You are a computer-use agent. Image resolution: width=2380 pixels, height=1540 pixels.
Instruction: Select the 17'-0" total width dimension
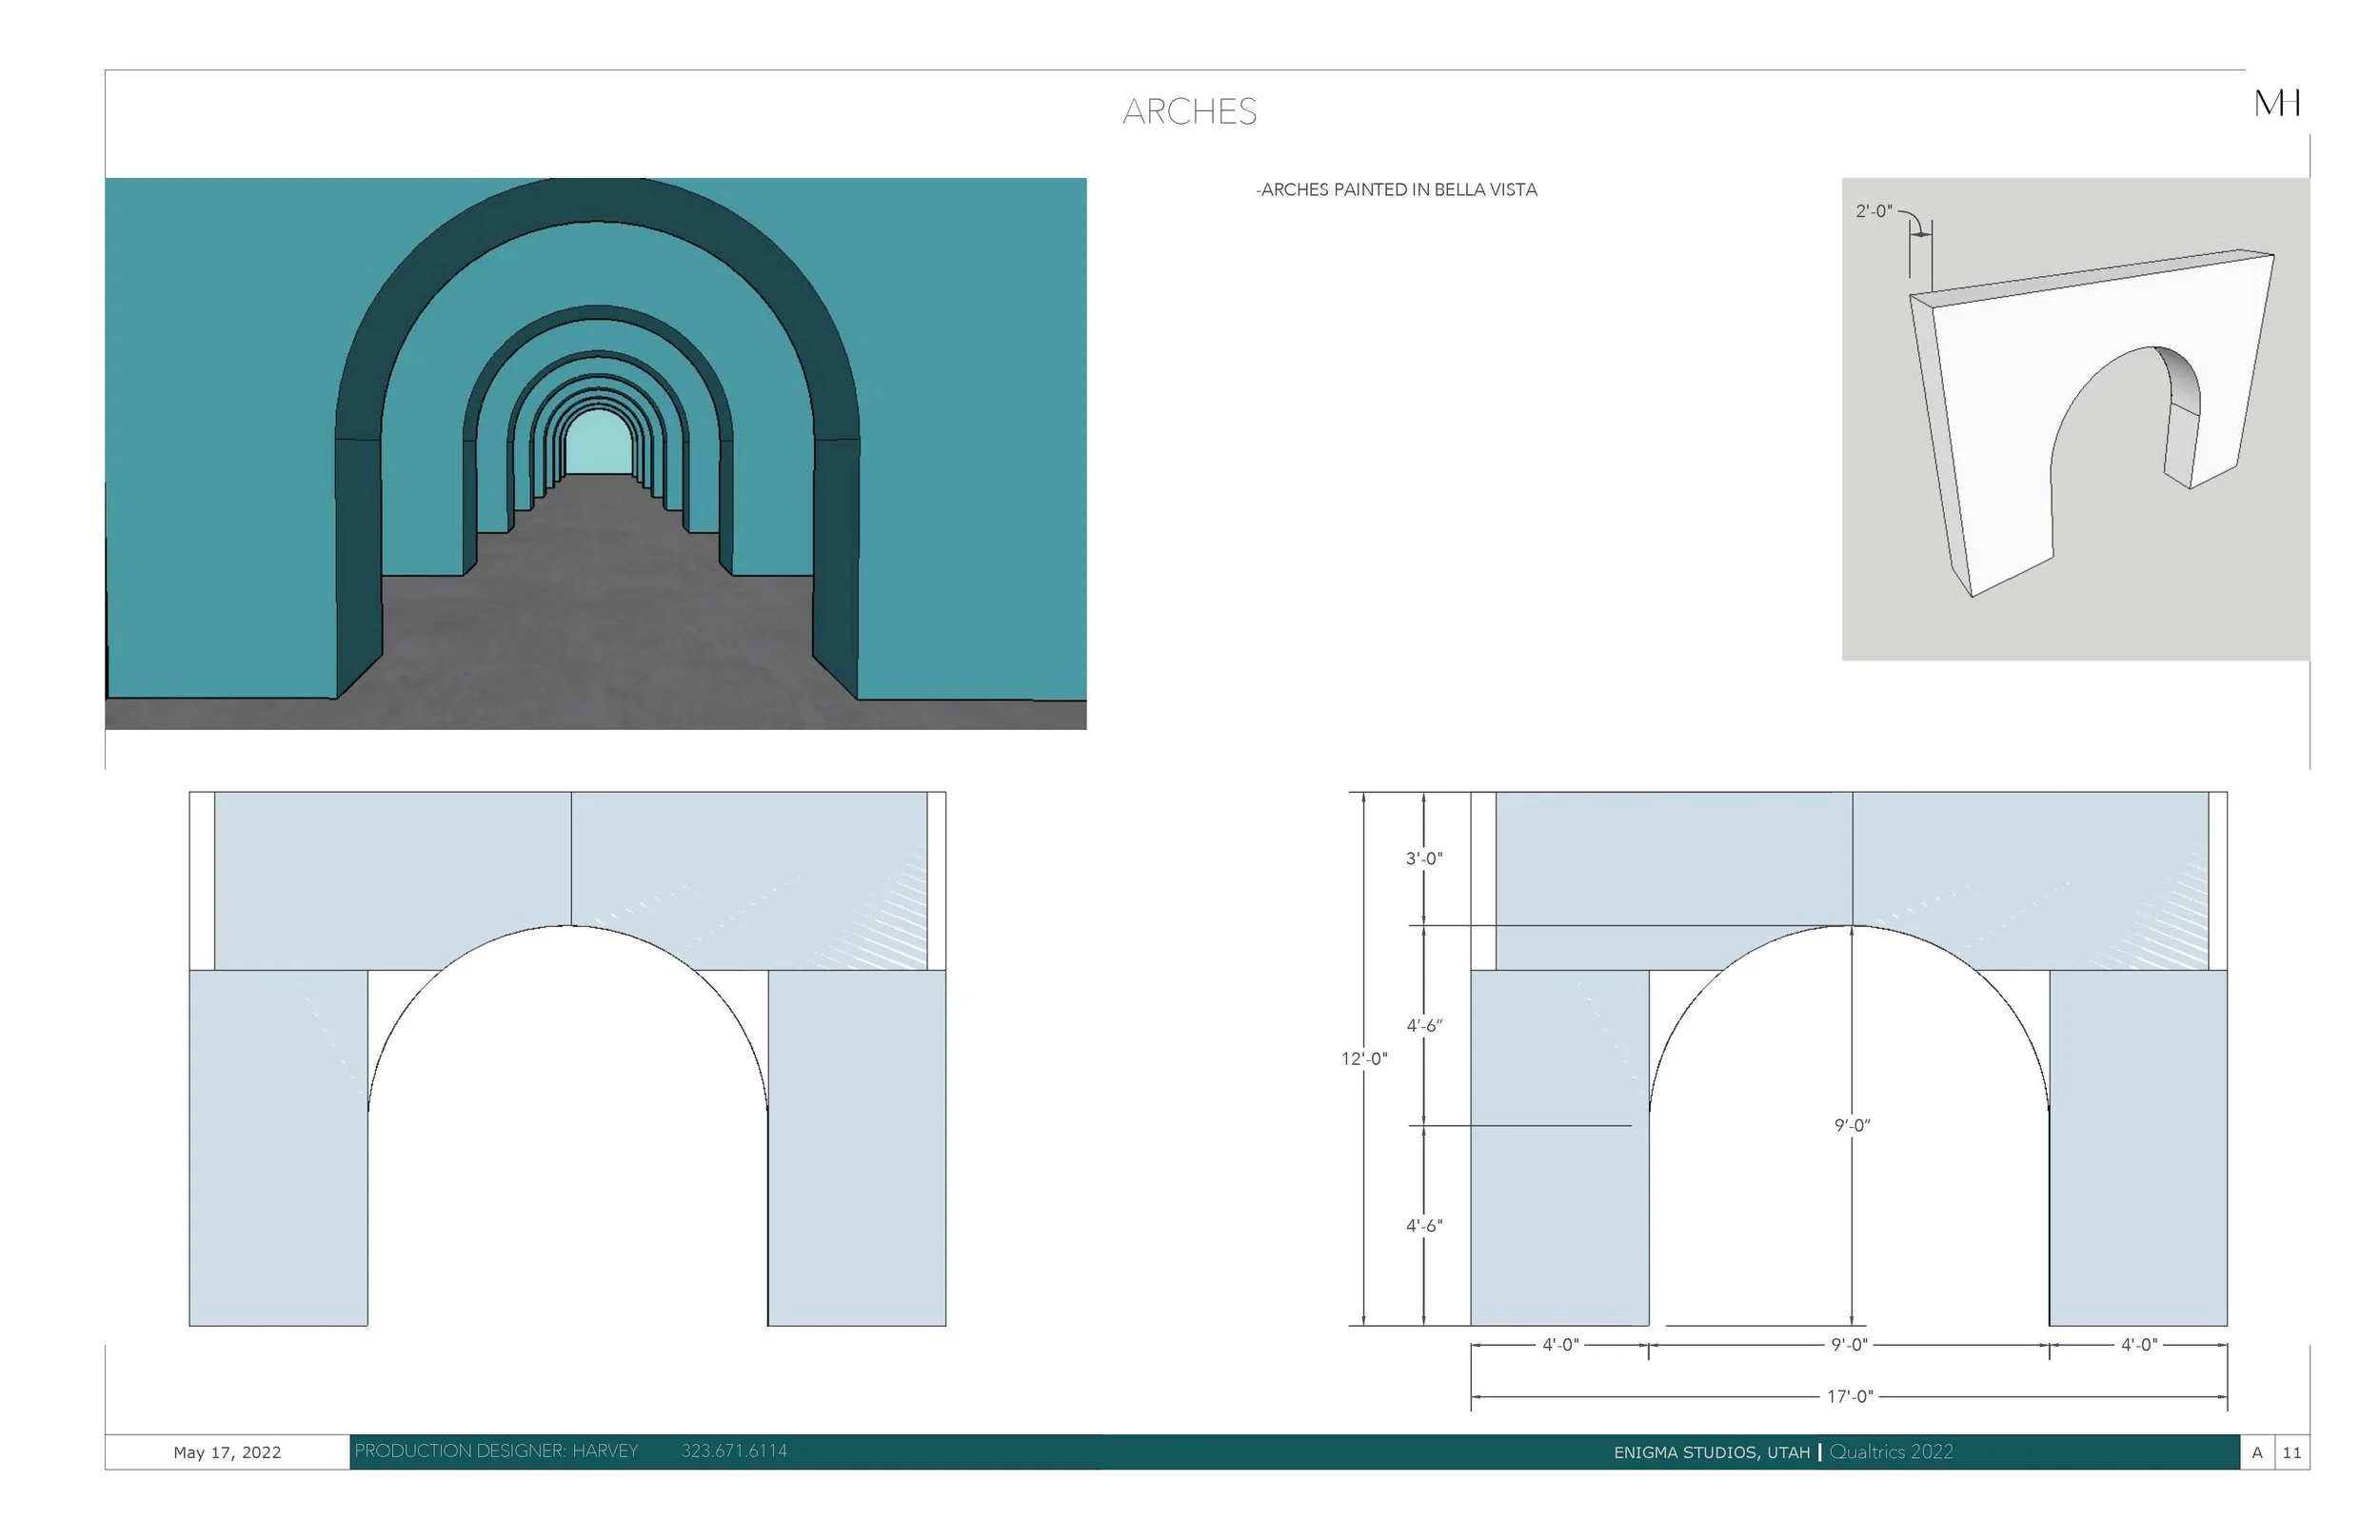pyautogui.click(x=1849, y=1396)
